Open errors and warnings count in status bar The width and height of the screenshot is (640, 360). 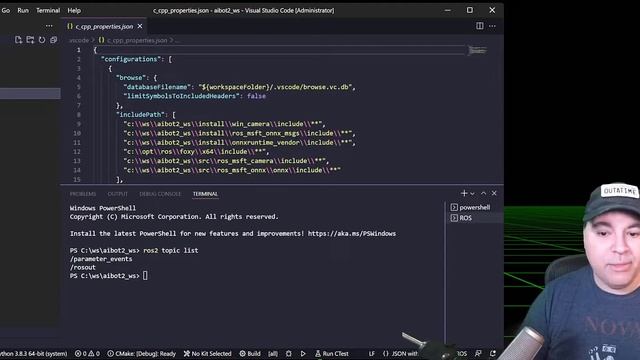pos(87,353)
